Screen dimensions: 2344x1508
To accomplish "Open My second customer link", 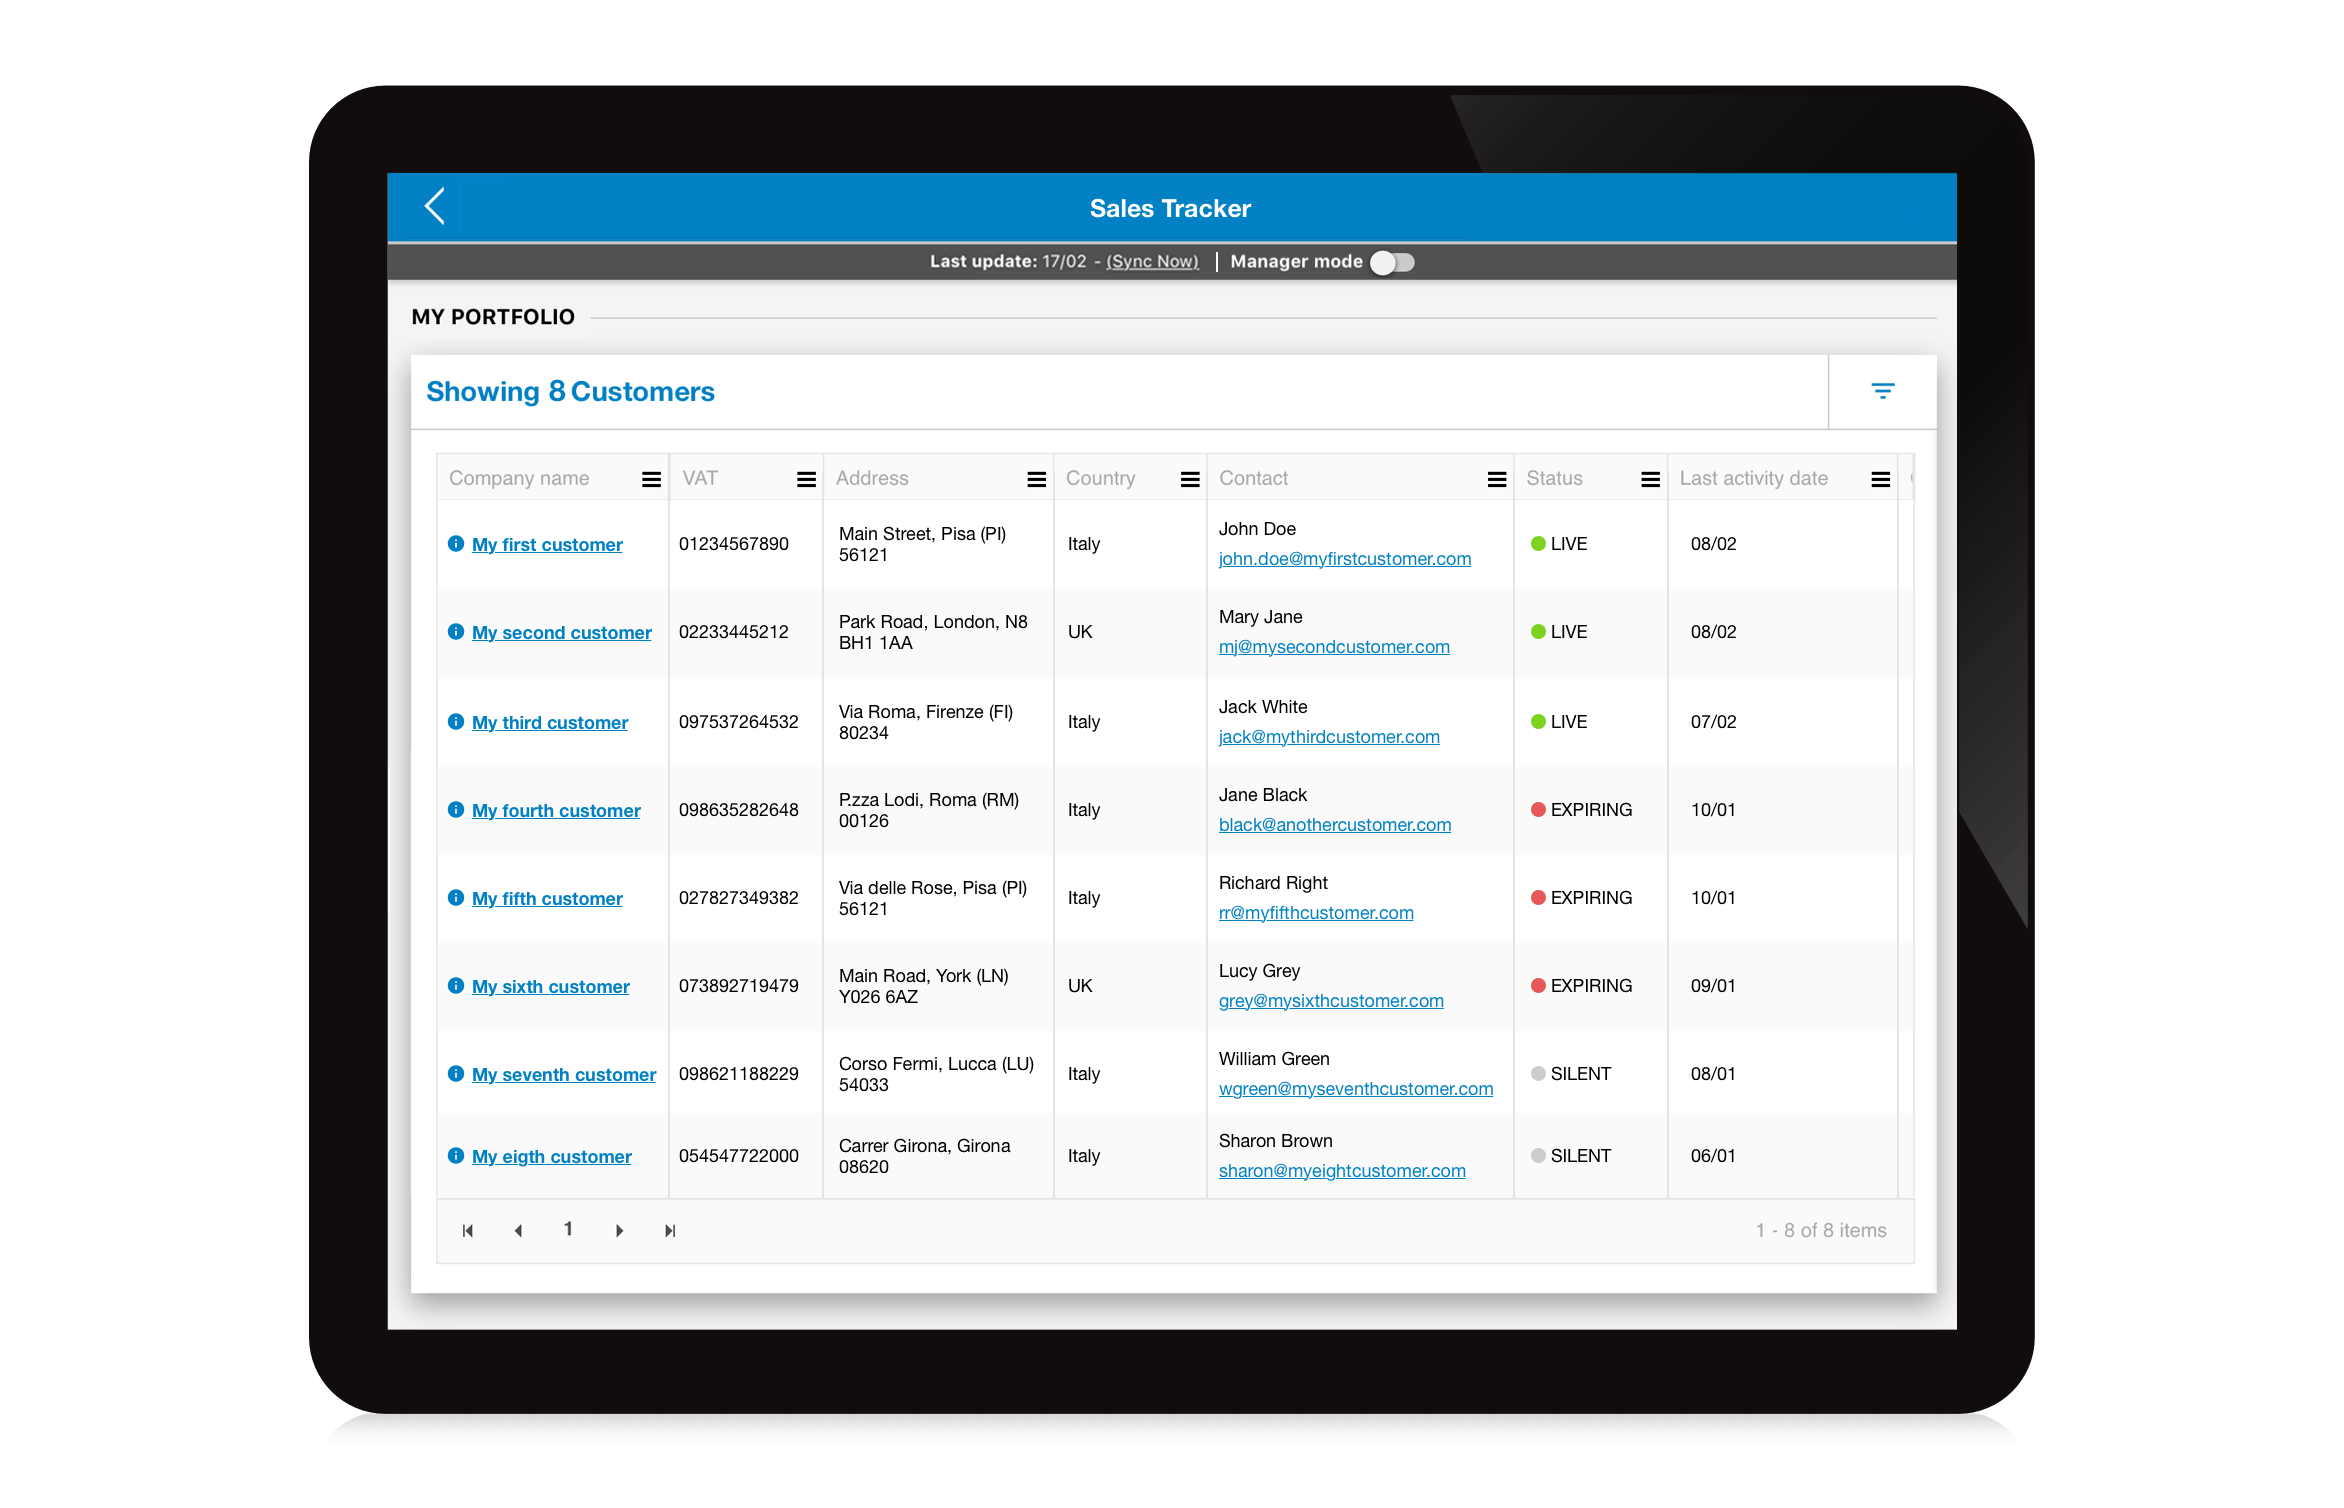I will (561, 633).
